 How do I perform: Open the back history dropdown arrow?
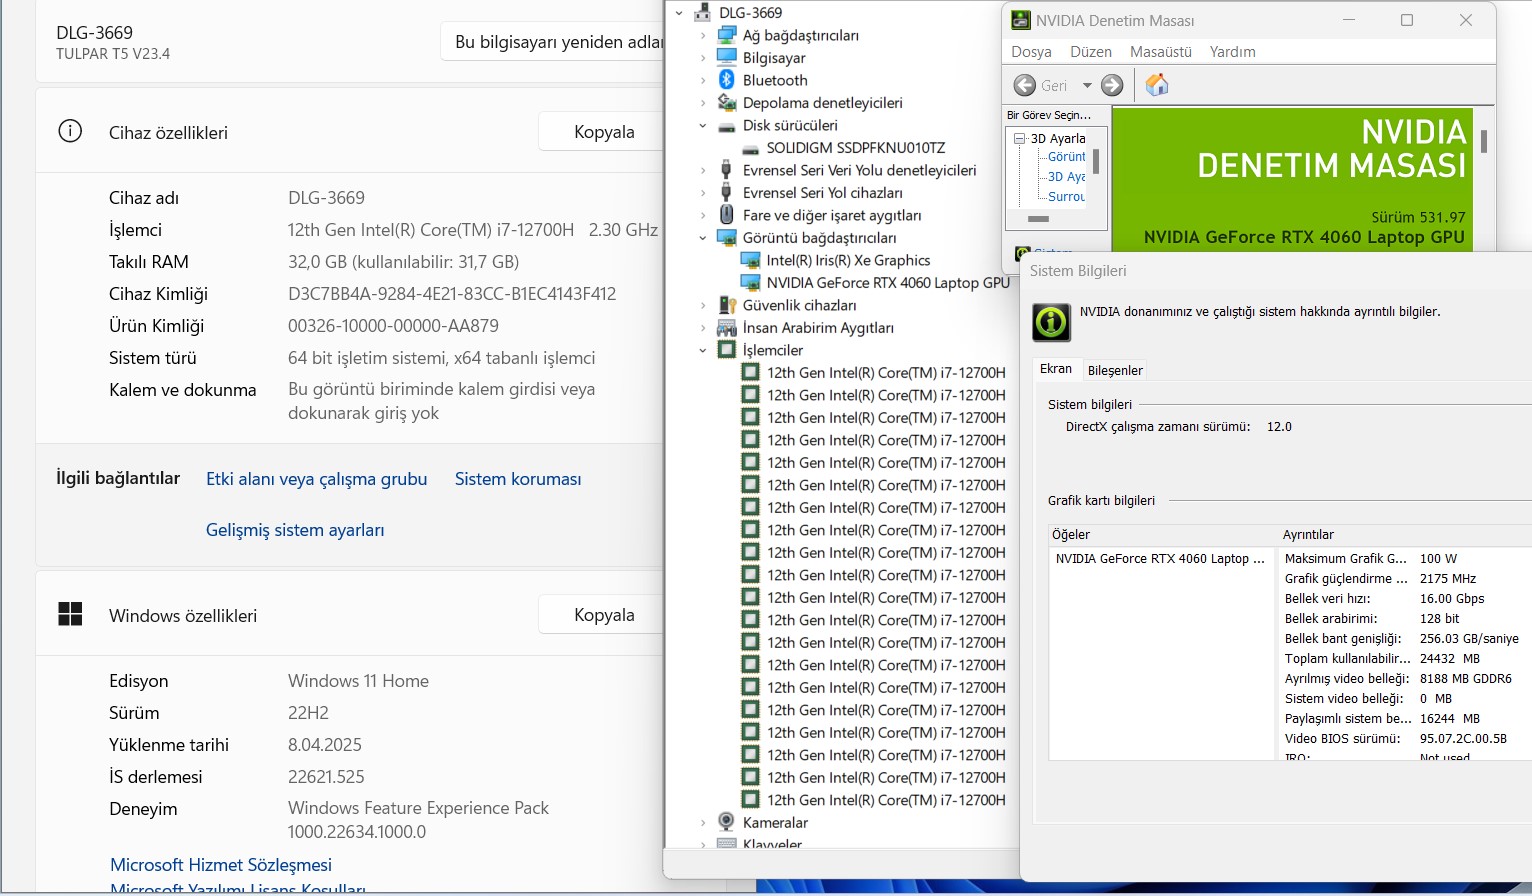click(x=1087, y=86)
